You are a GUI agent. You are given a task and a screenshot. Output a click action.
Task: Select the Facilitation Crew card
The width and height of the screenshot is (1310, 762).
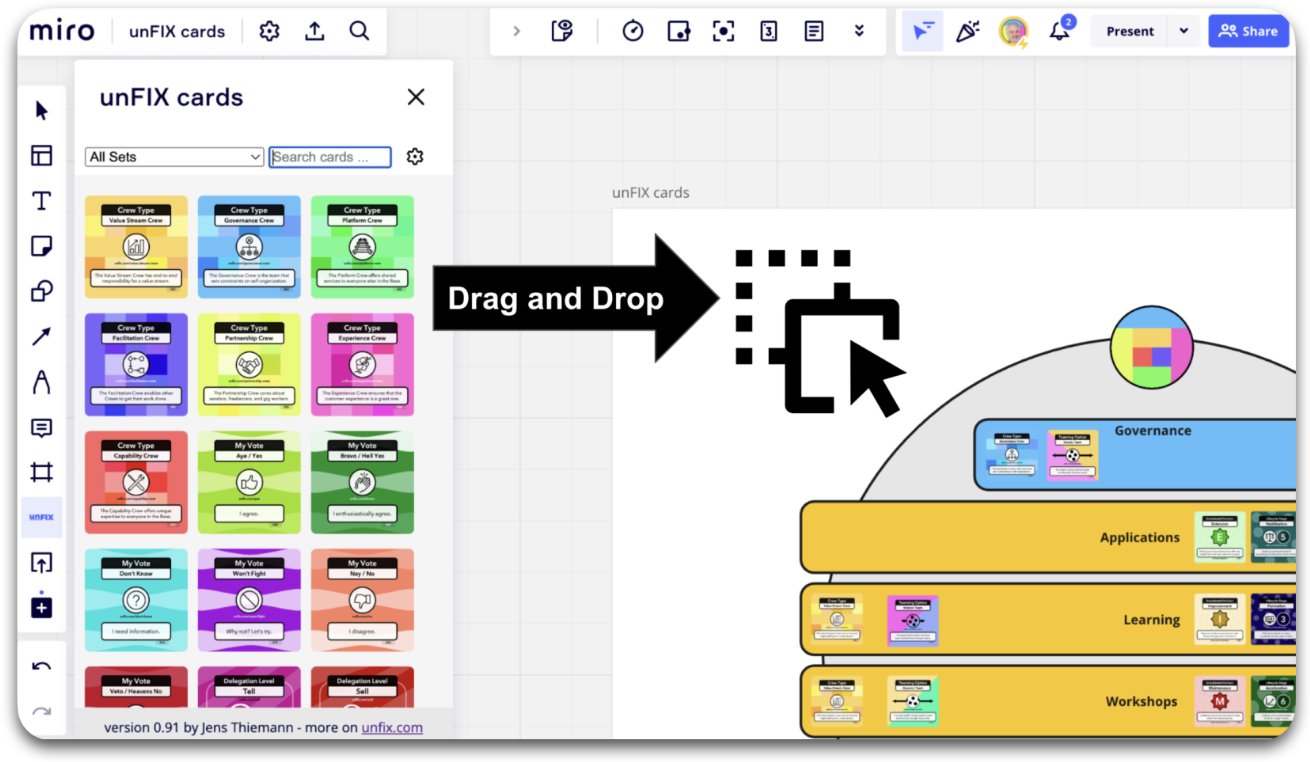(136, 364)
